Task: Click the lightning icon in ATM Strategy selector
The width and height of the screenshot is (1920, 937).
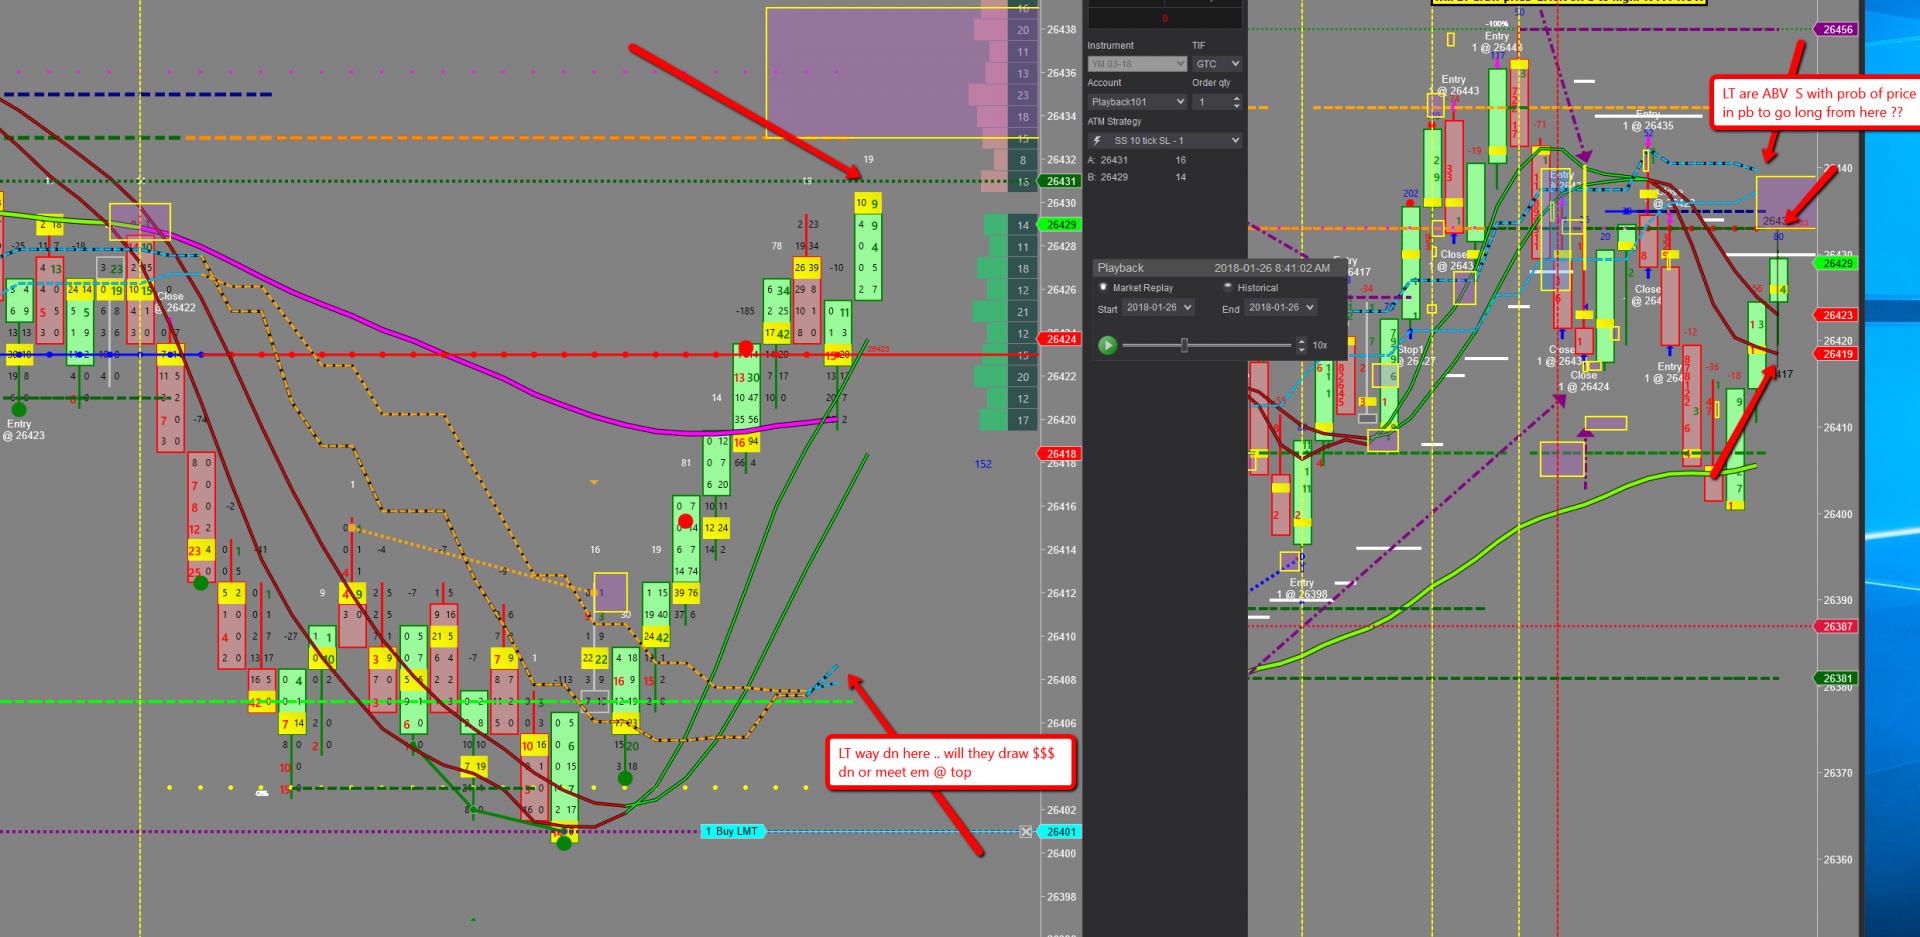Action: (1097, 141)
